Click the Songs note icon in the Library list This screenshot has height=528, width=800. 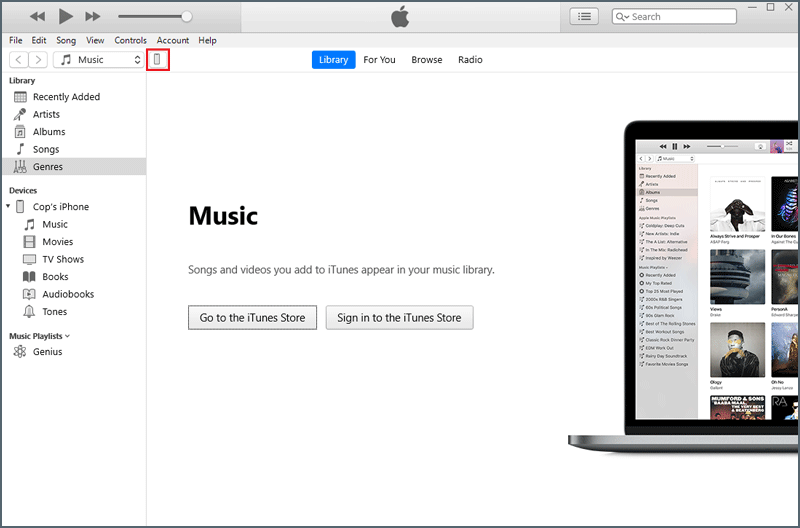[20, 149]
